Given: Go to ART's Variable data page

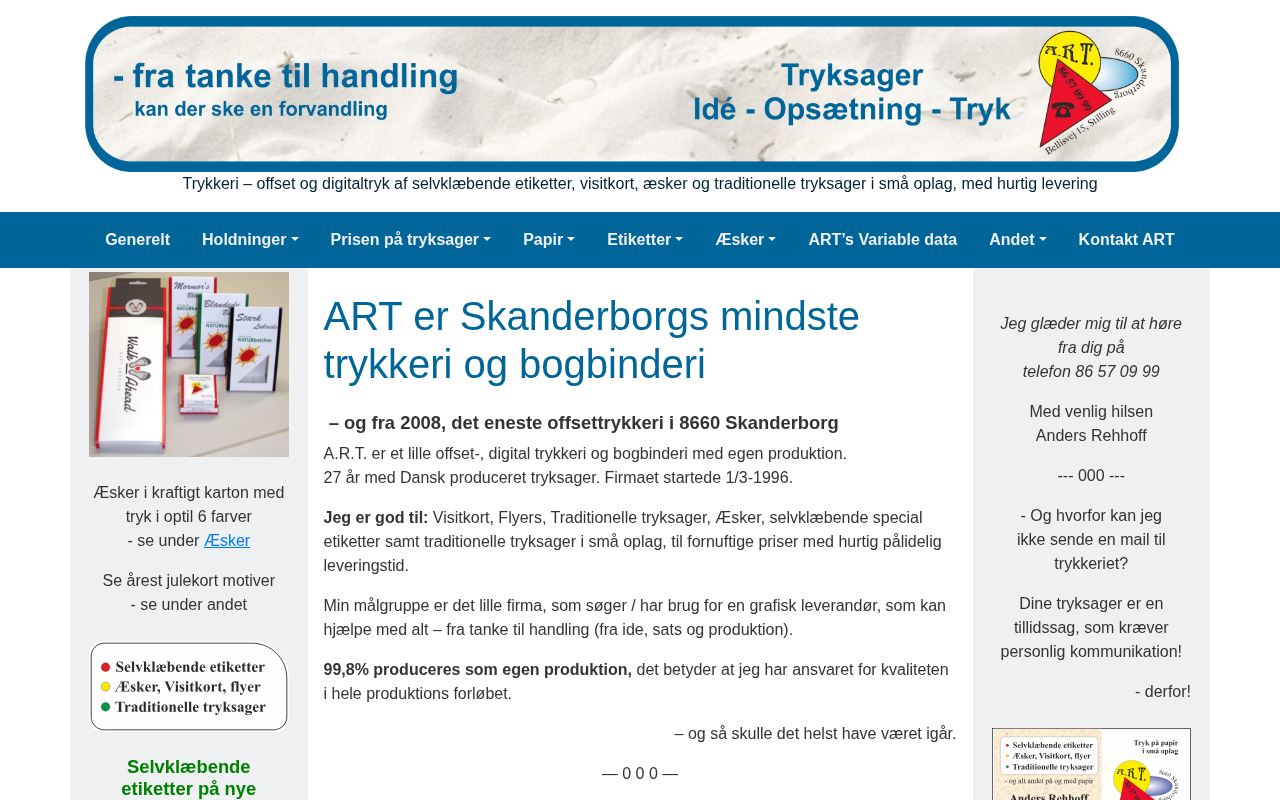Looking at the screenshot, I should coord(883,240).
